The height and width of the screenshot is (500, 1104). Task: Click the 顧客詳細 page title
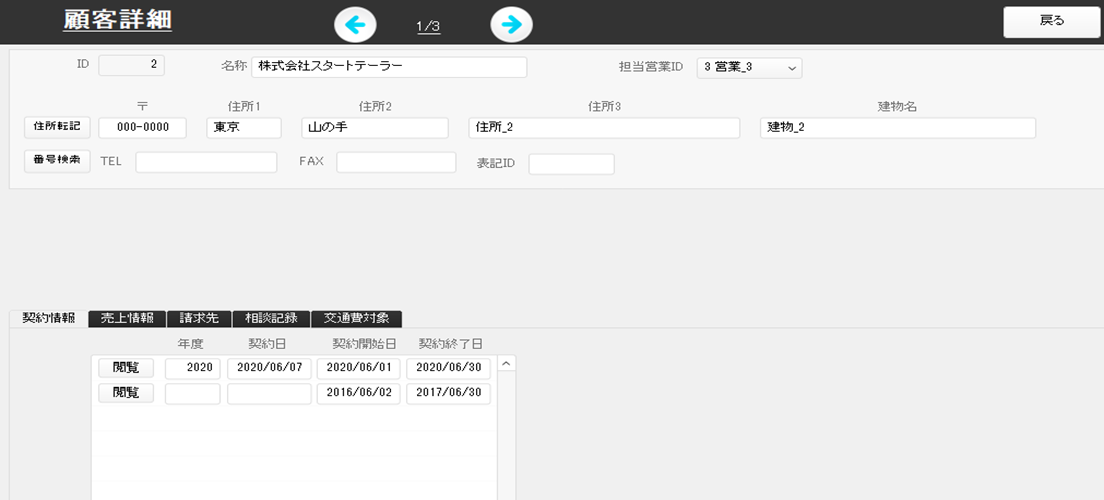118,20
